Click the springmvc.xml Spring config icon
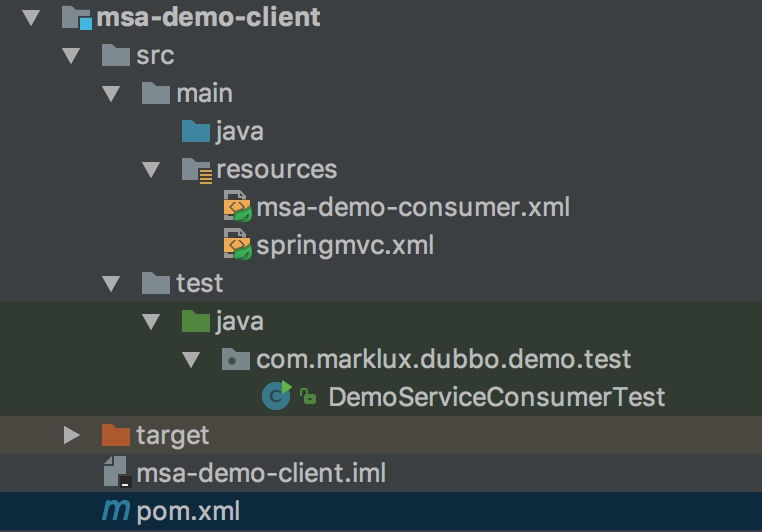This screenshot has height=532, width=762. 237,245
